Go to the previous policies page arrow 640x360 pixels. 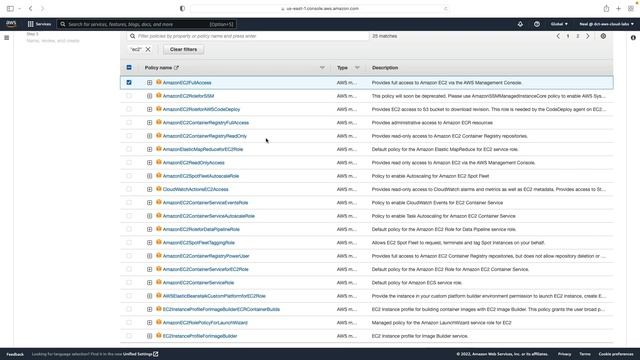(558, 36)
